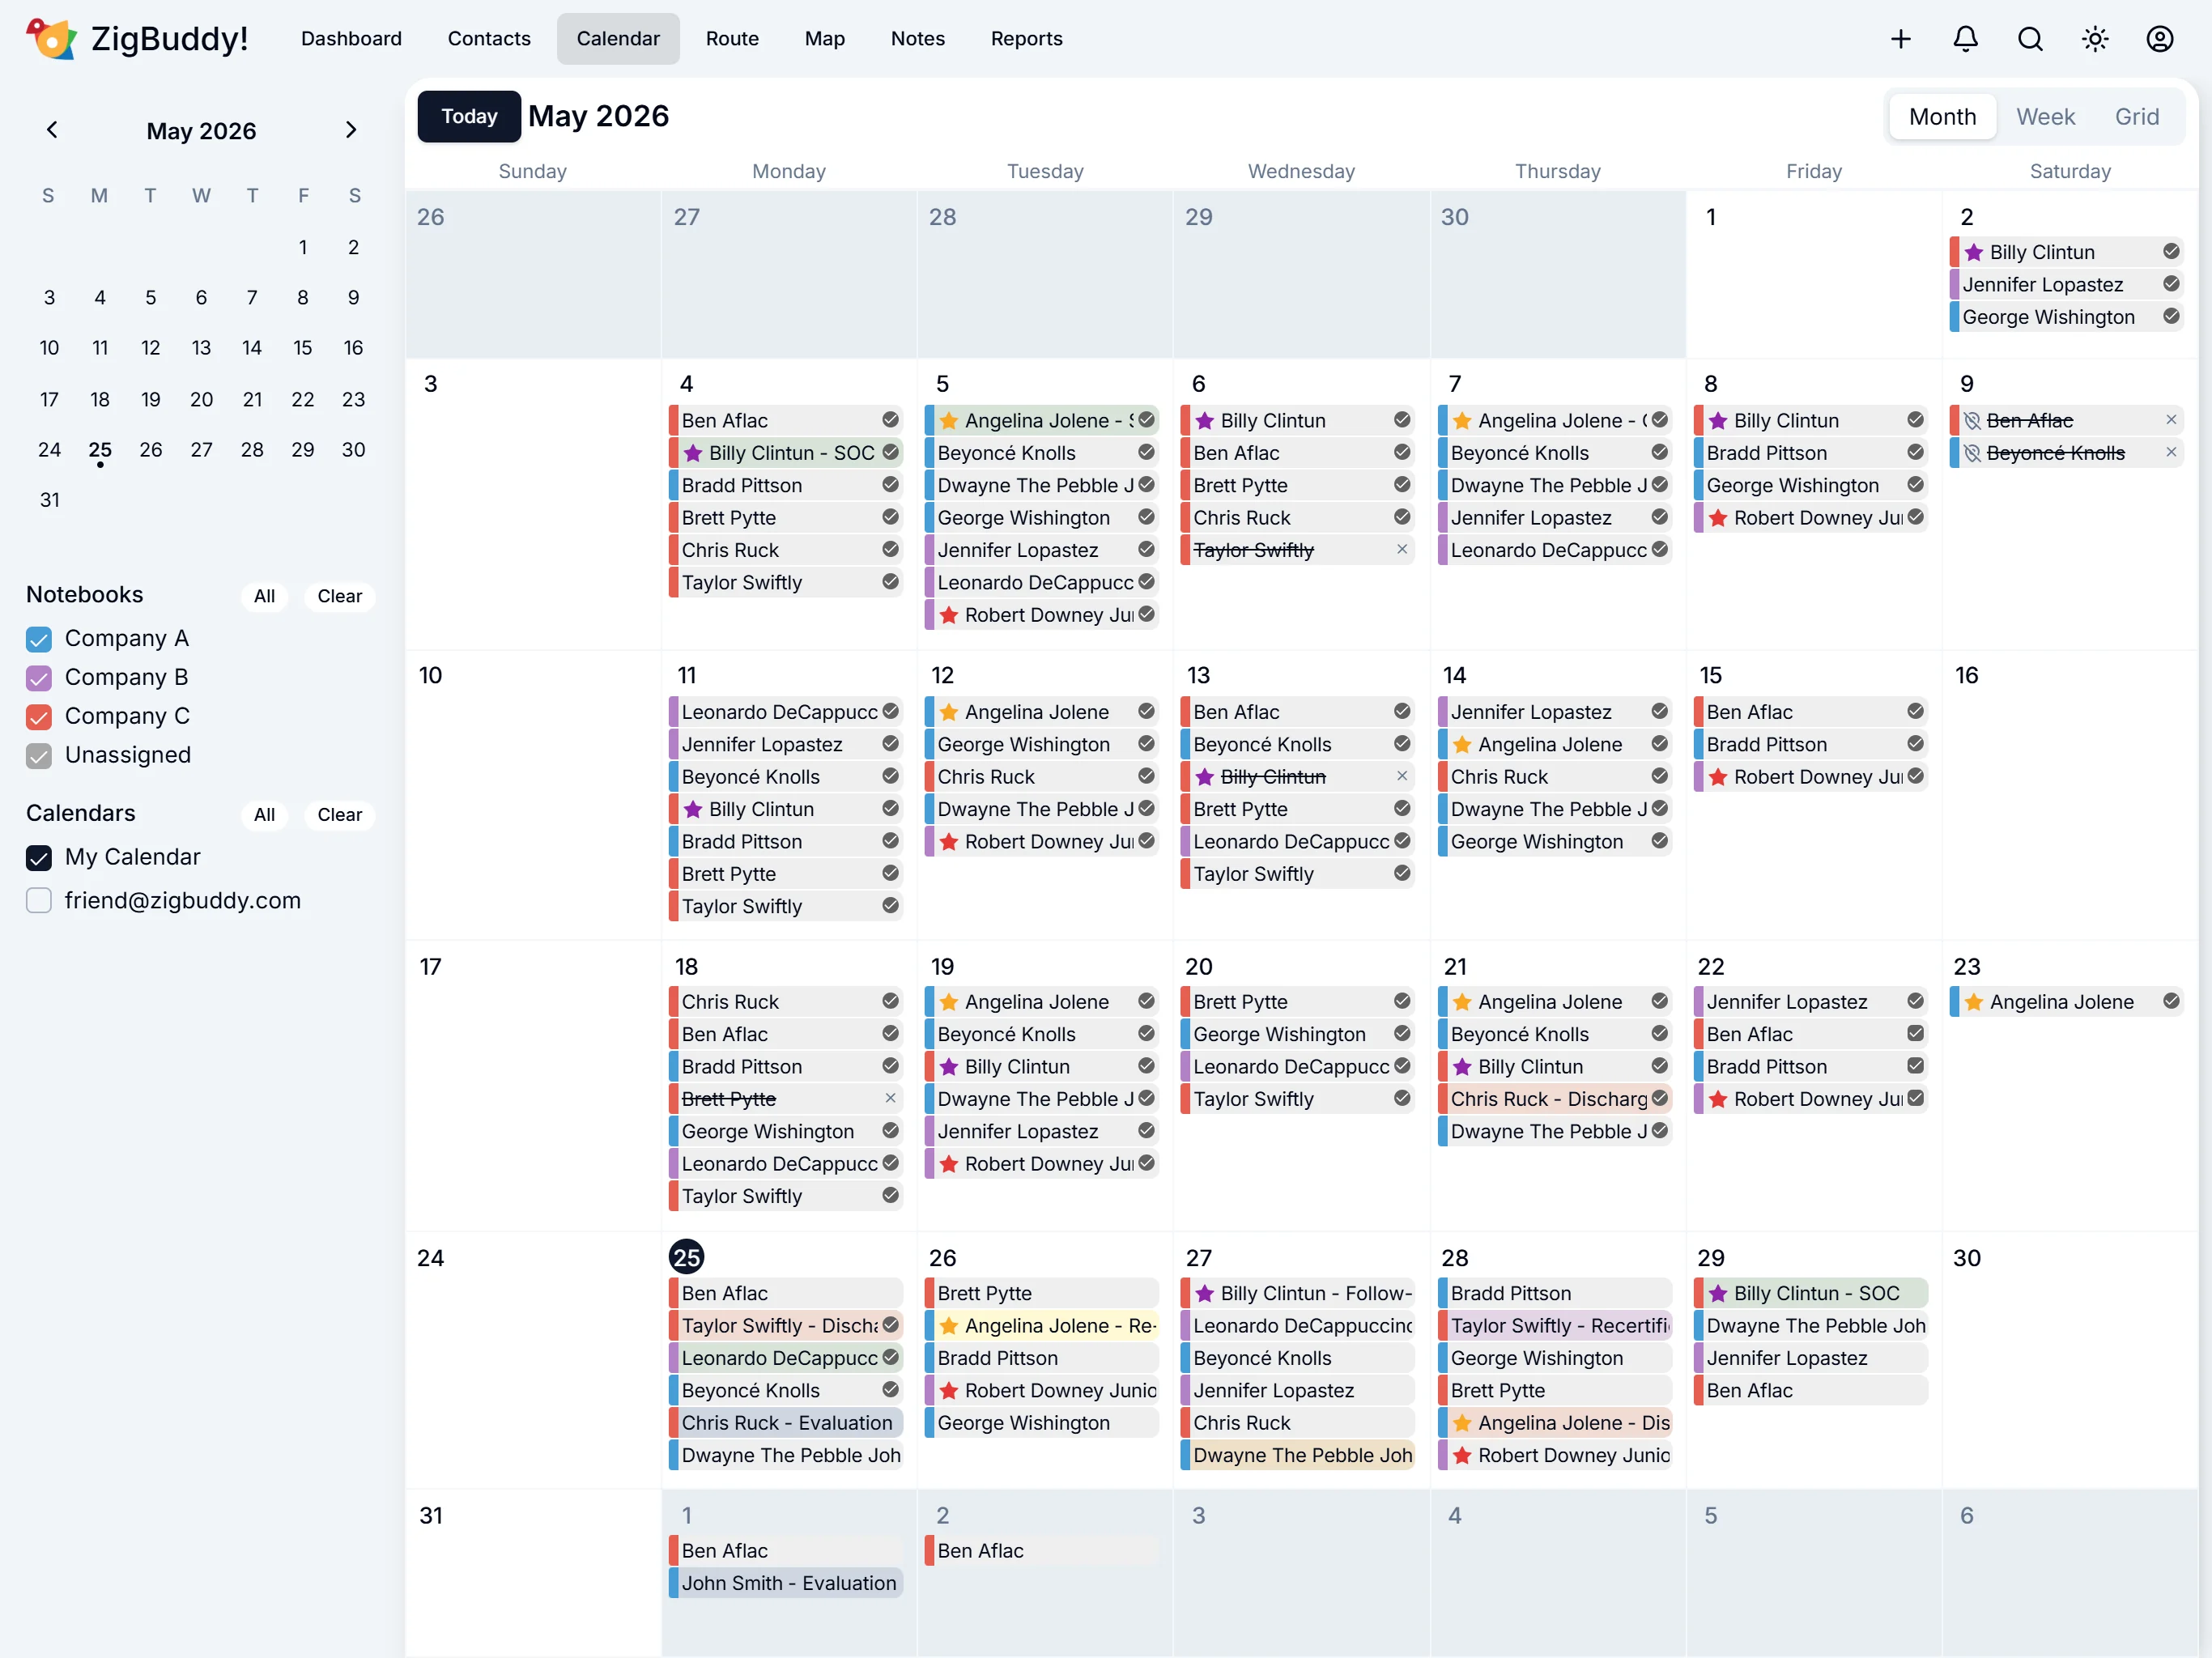Image resolution: width=2212 pixels, height=1658 pixels.
Task: Switch to Week view
Action: point(2045,117)
